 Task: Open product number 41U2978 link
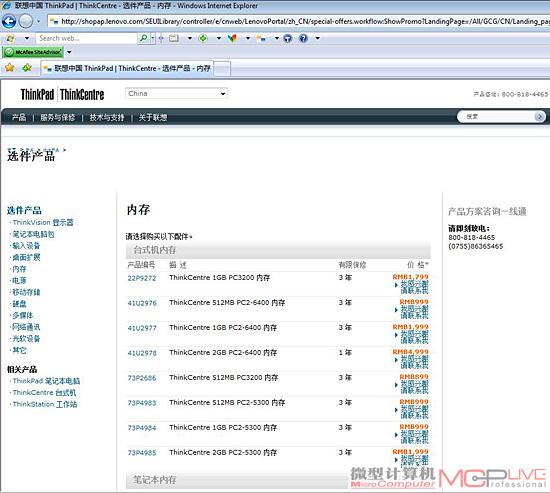tap(142, 353)
